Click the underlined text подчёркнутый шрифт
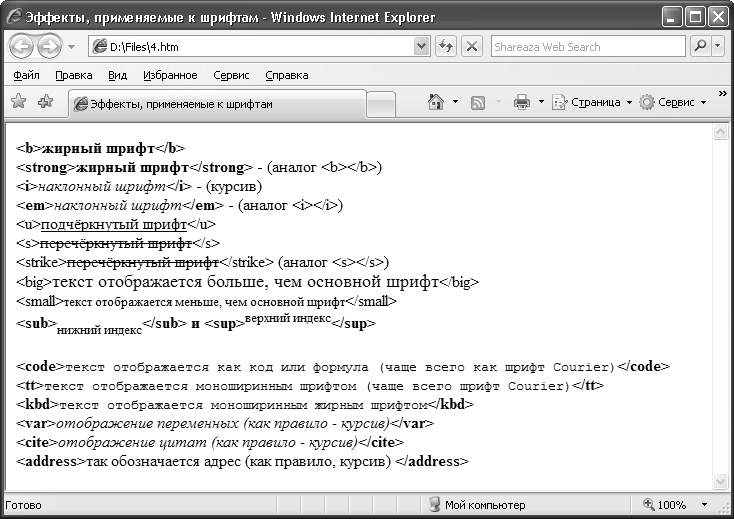 click(x=114, y=225)
